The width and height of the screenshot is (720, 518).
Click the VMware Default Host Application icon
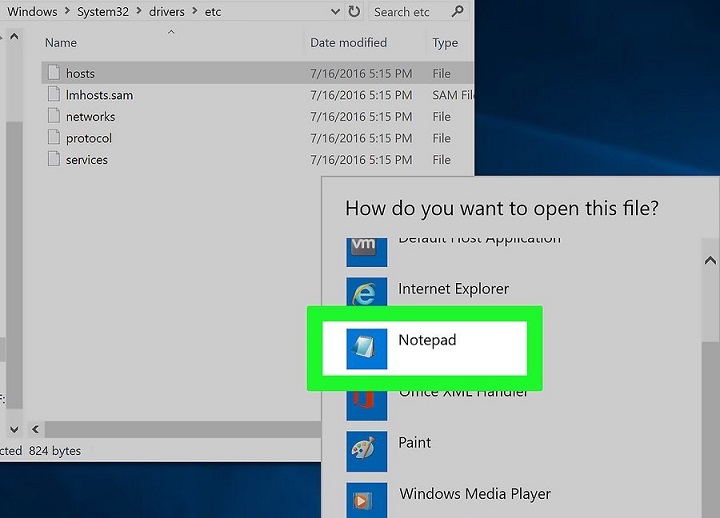pyautogui.click(x=366, y=252)
